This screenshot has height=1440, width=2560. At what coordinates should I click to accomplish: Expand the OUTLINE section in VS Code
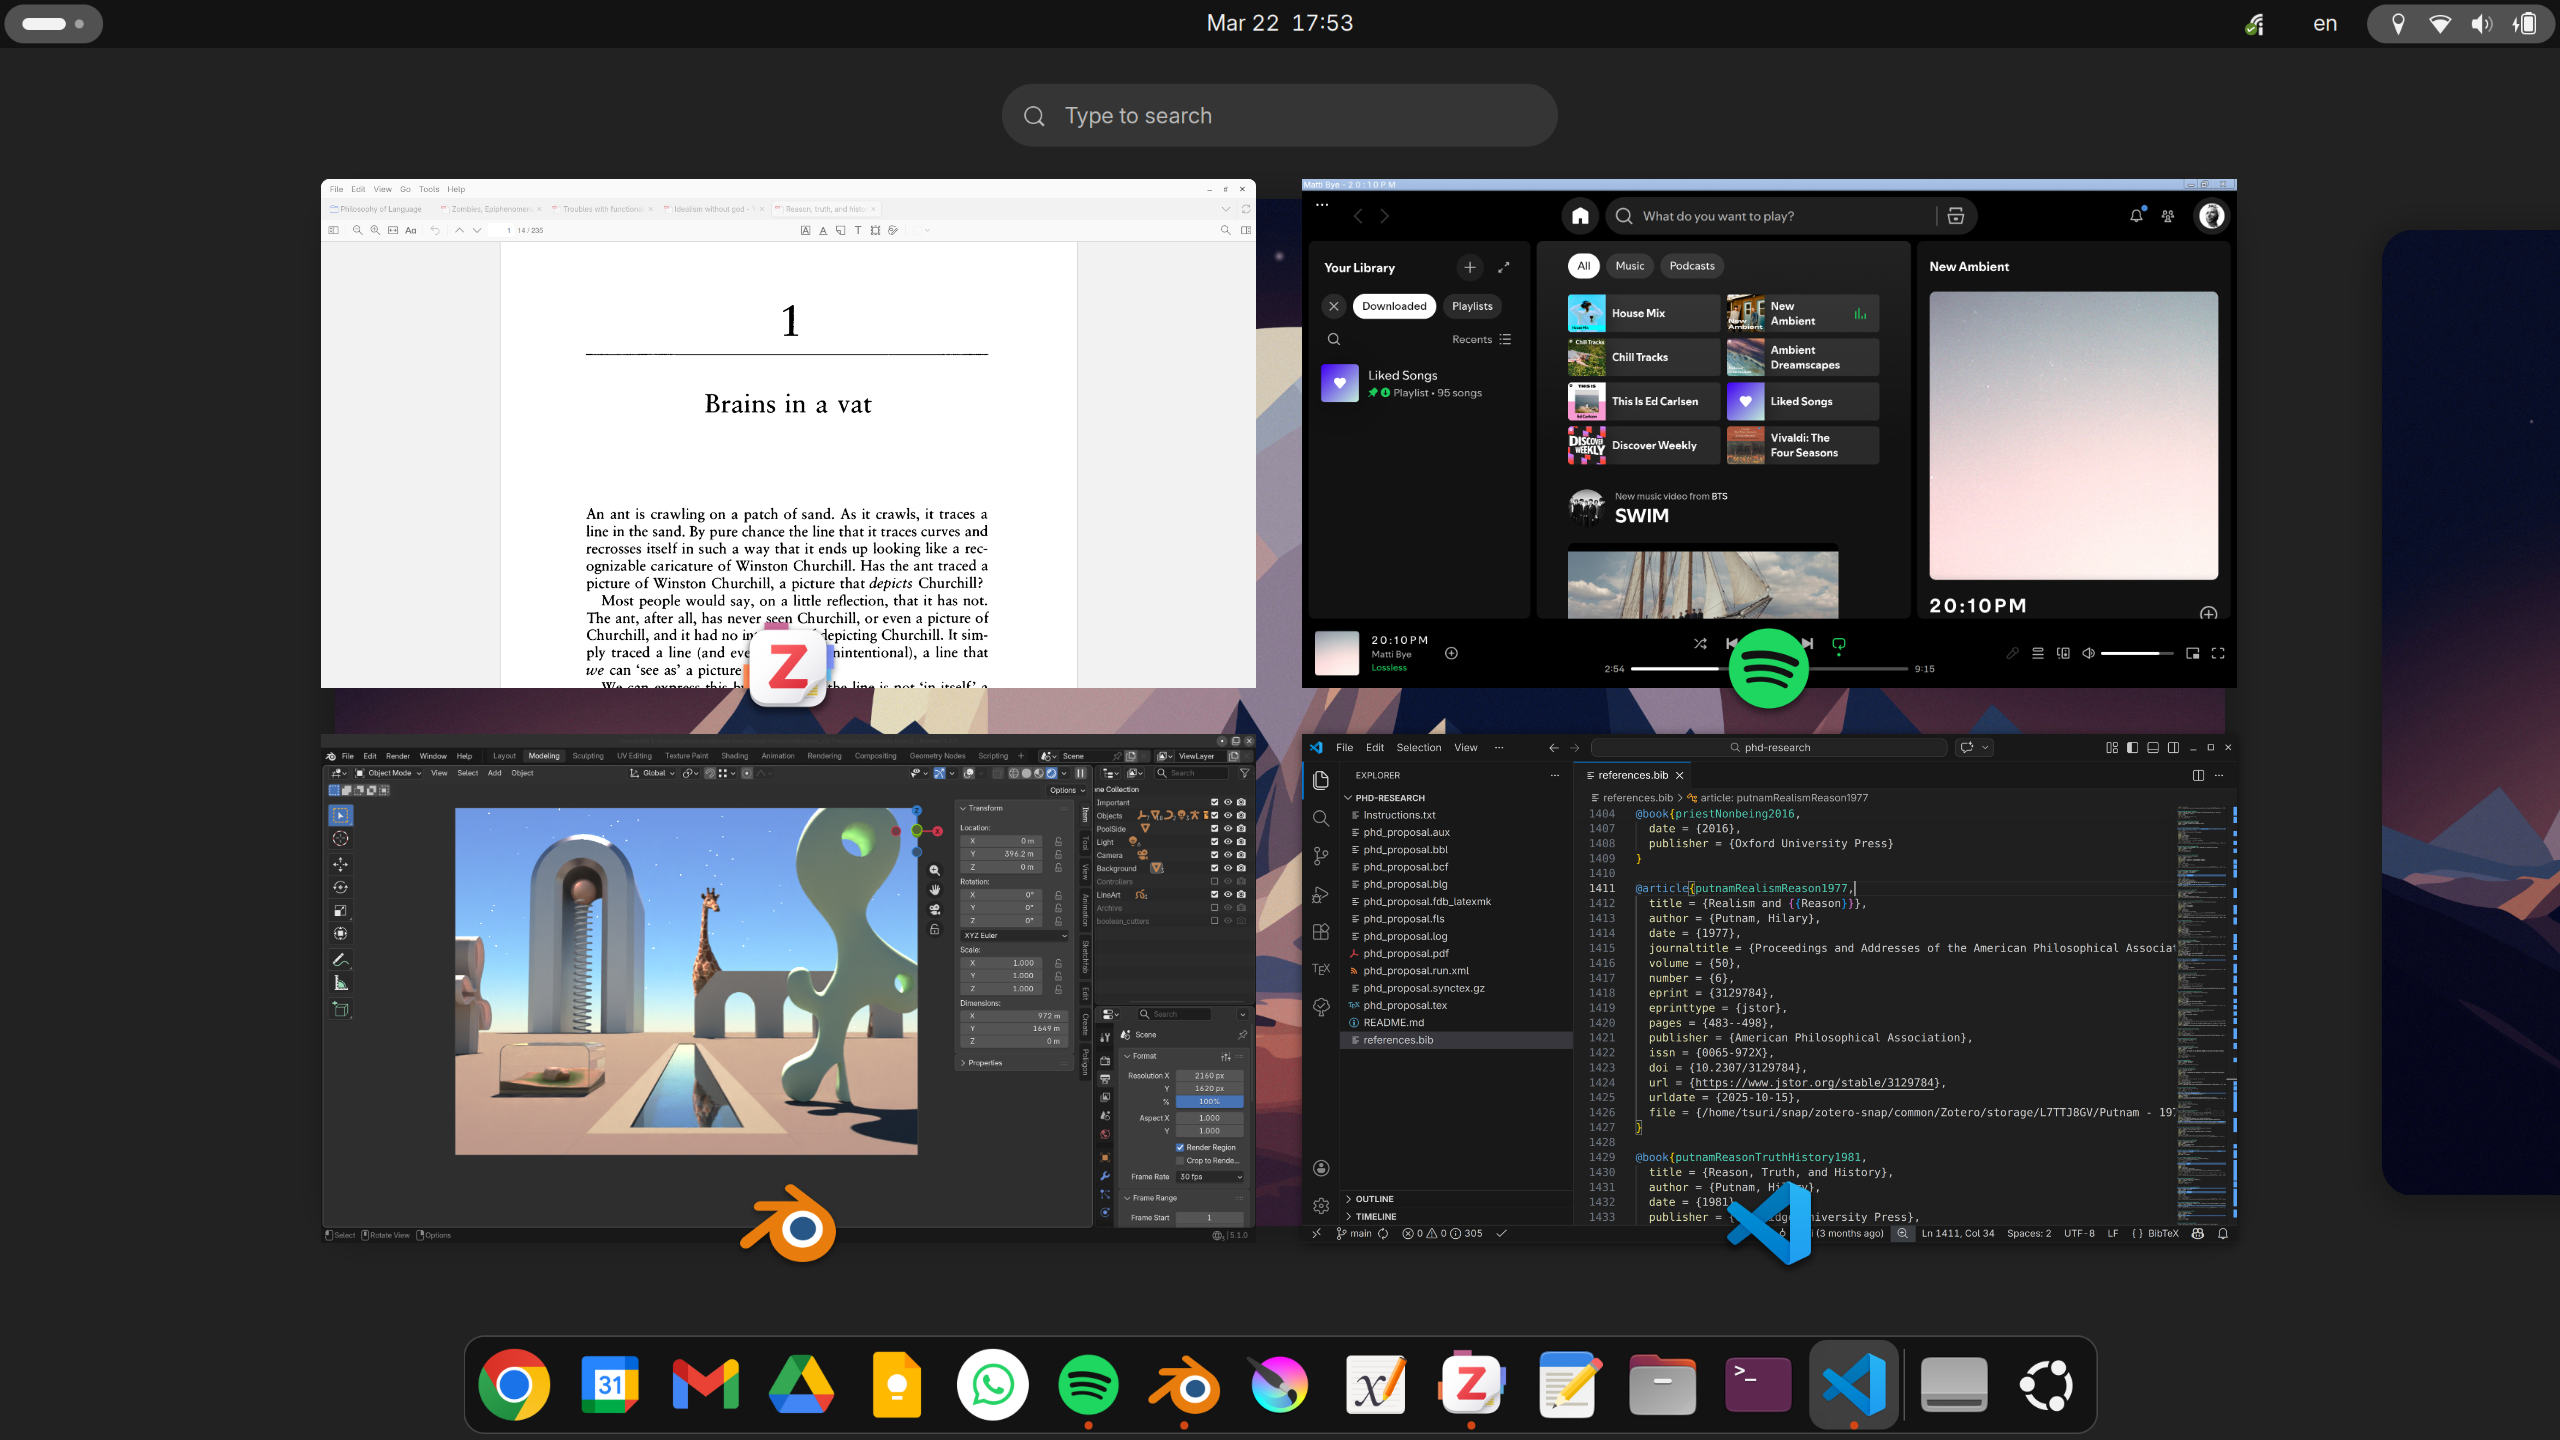click(x=1374, y=1198)
